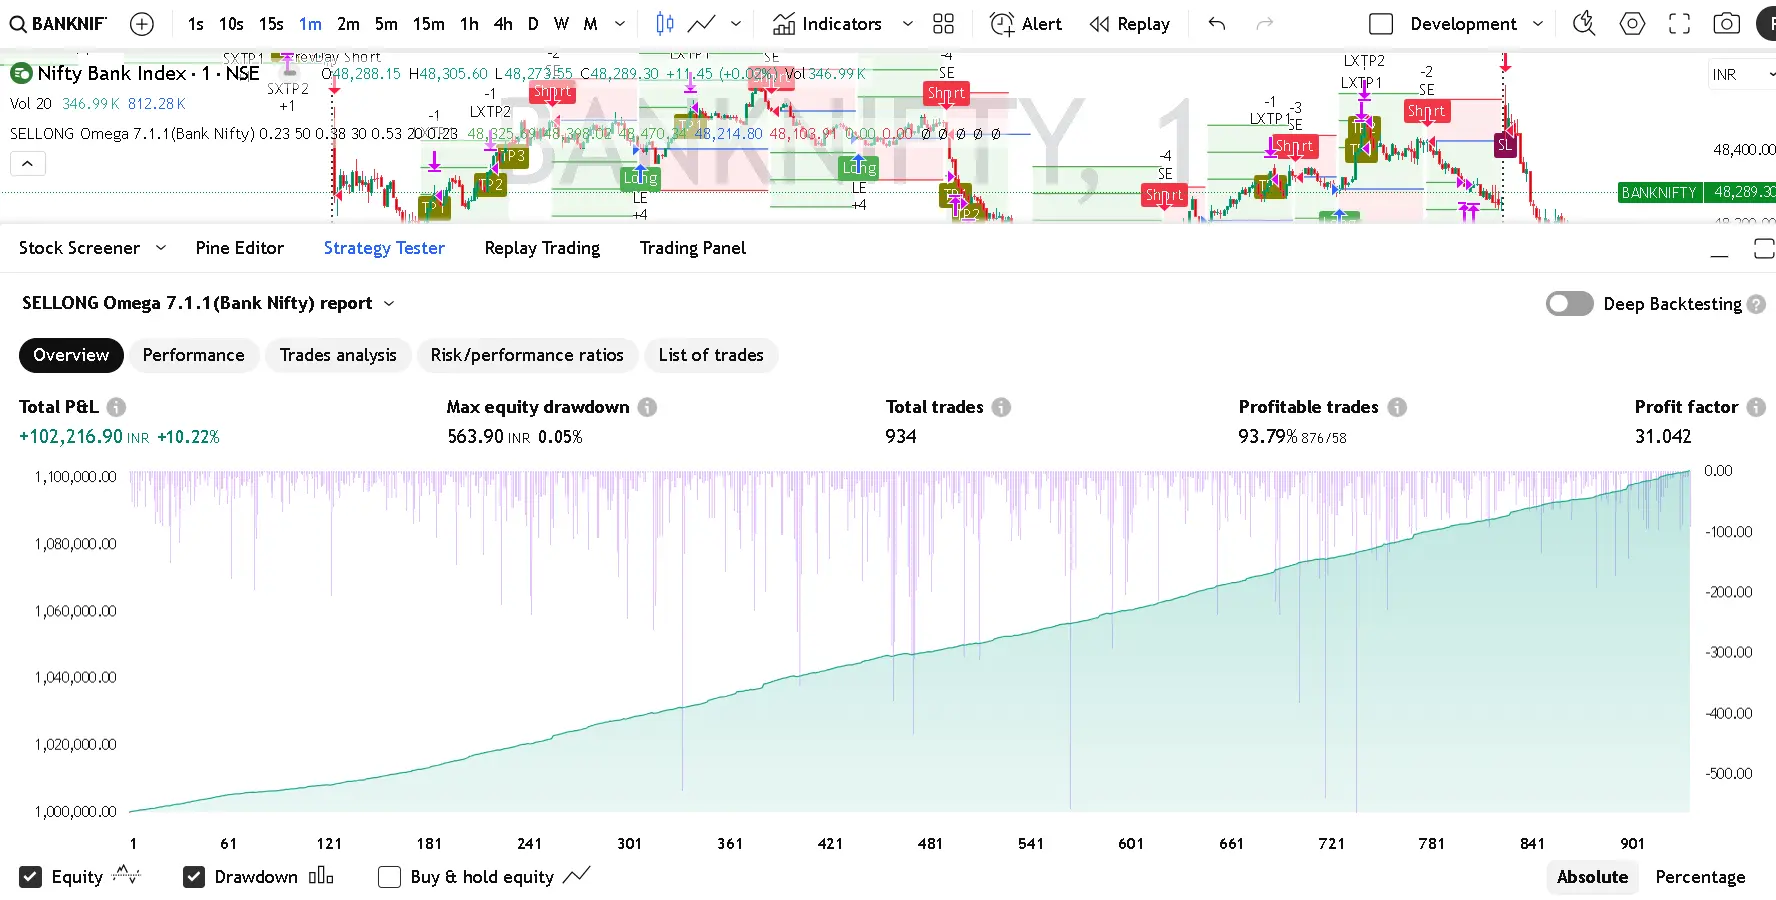Open the layout grid selector
The image size is (1776, 900).
click(x=943, y=24)
